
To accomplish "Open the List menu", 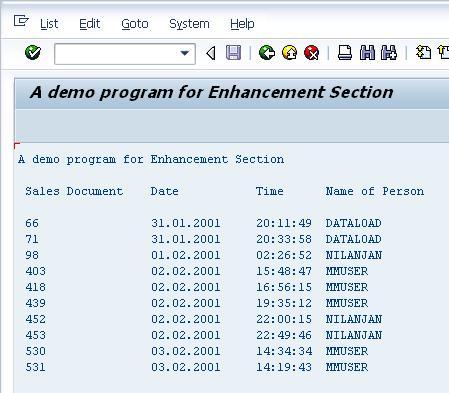I will pyautogui.click(x=49, y=24).
